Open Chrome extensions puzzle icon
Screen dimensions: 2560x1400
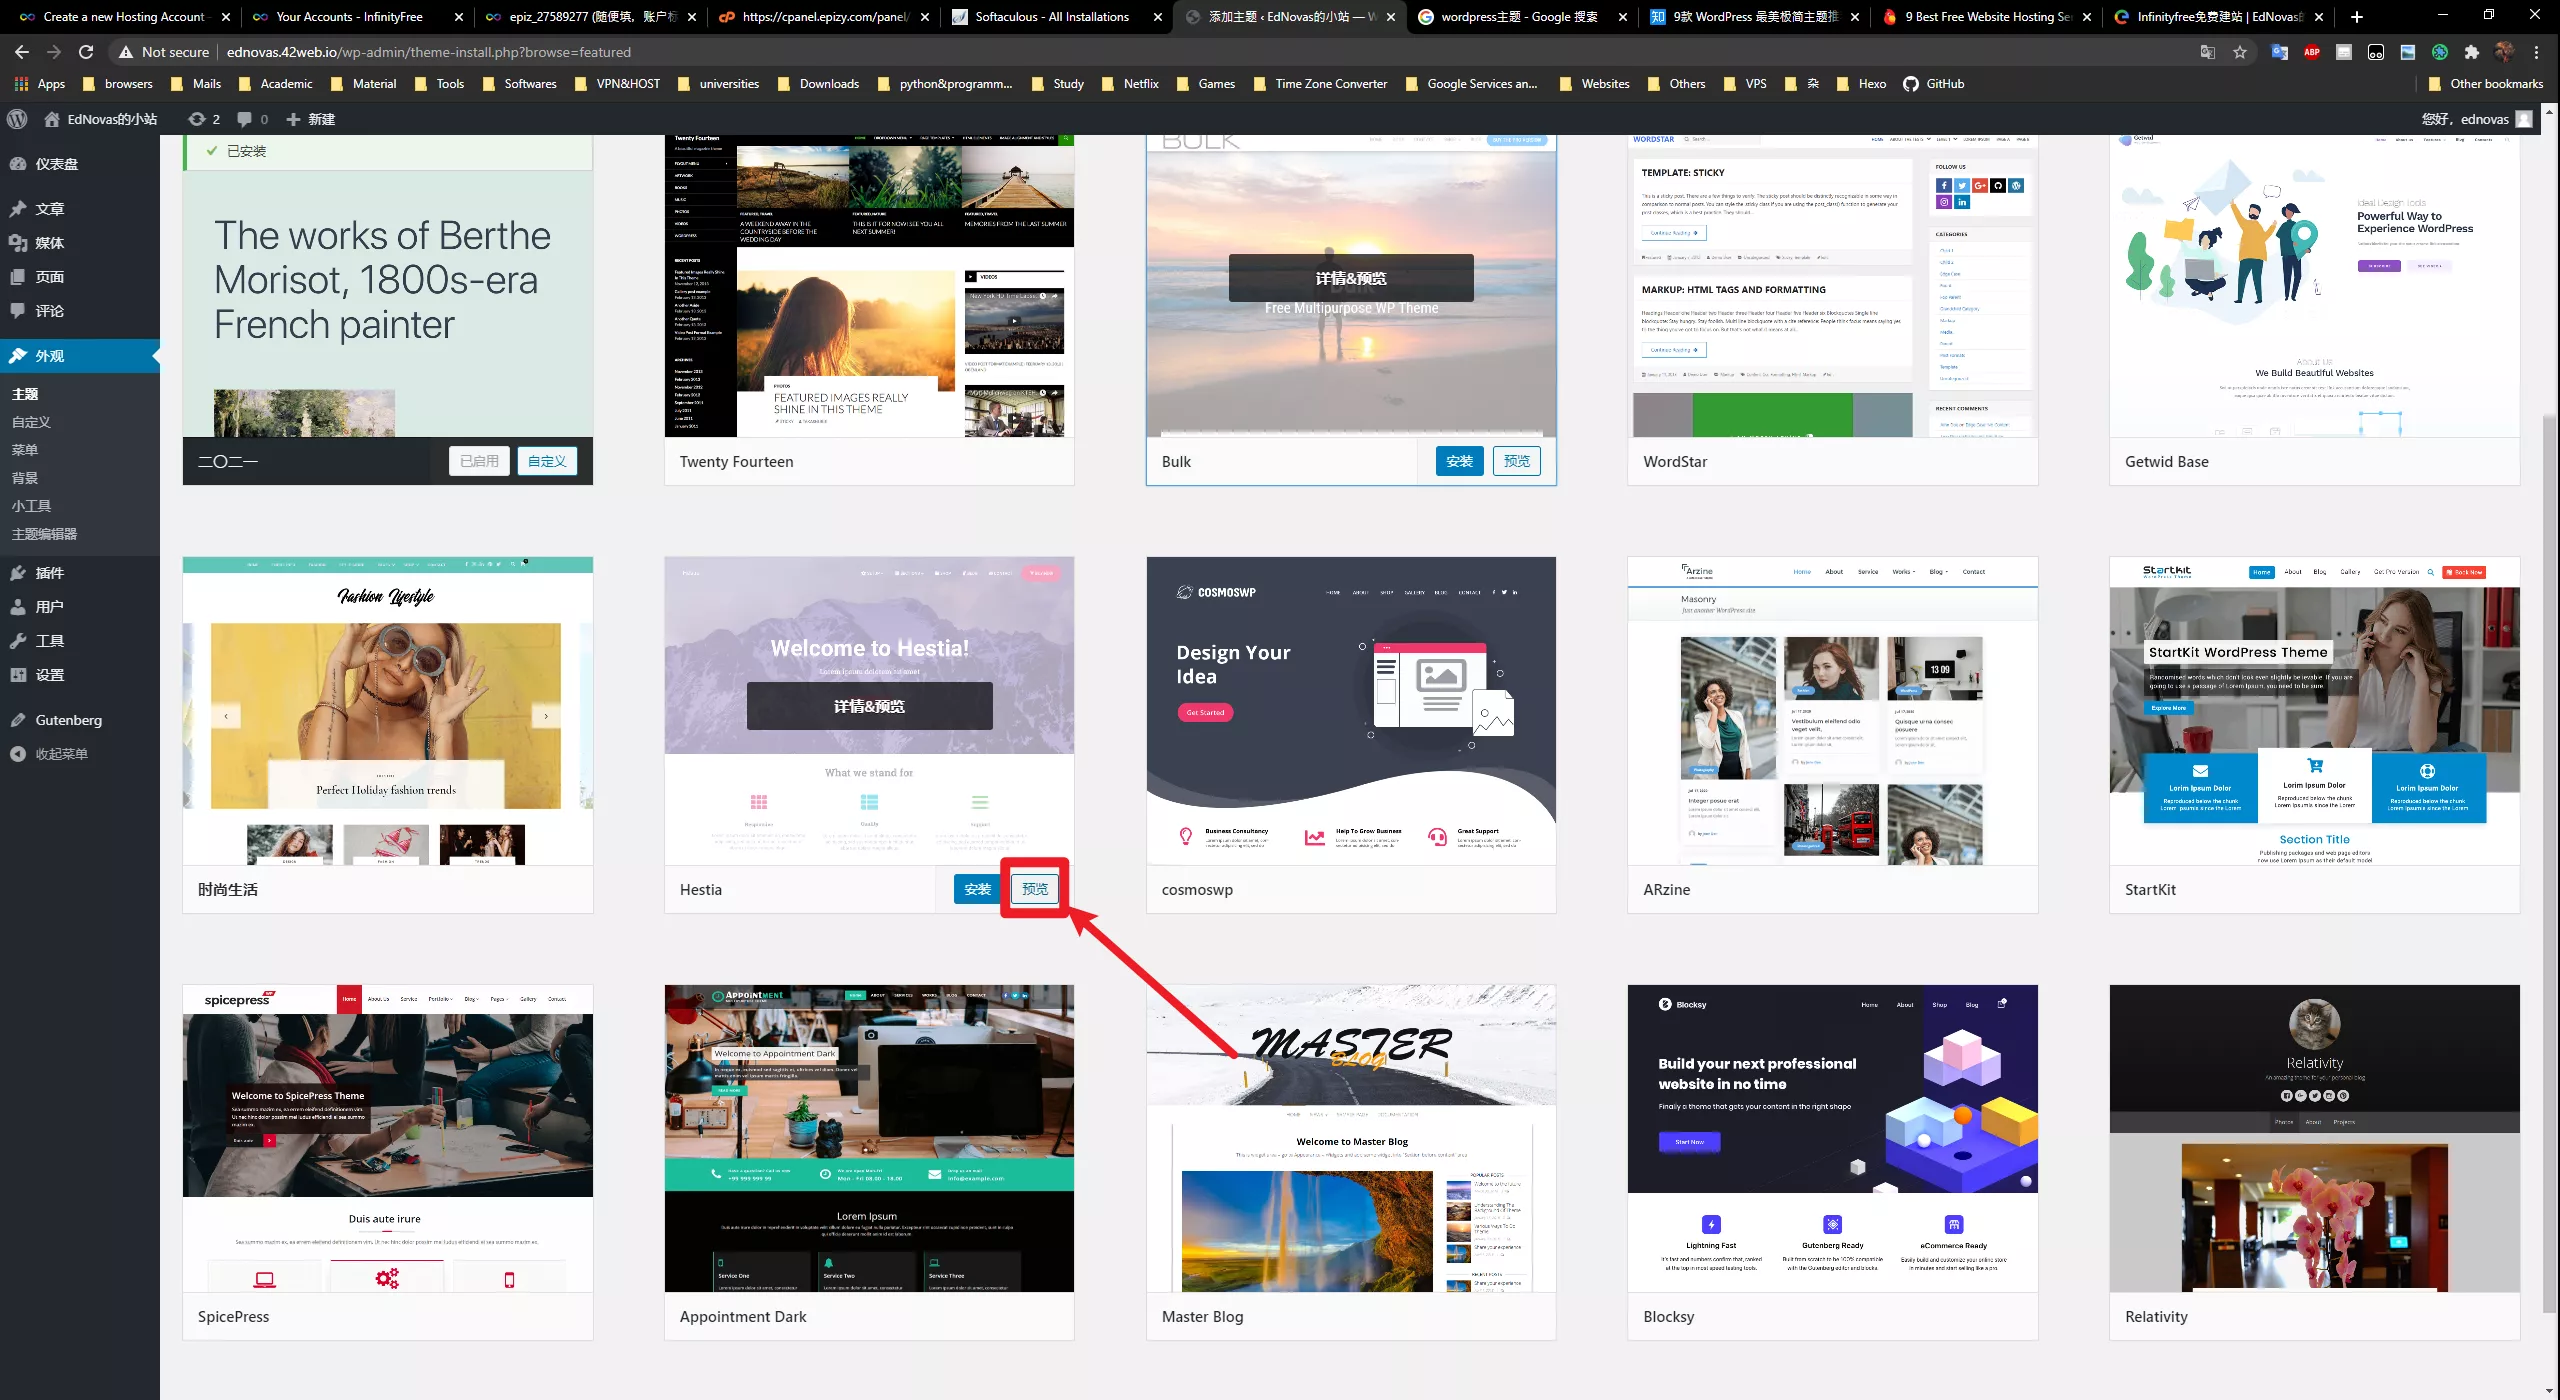2472,52
